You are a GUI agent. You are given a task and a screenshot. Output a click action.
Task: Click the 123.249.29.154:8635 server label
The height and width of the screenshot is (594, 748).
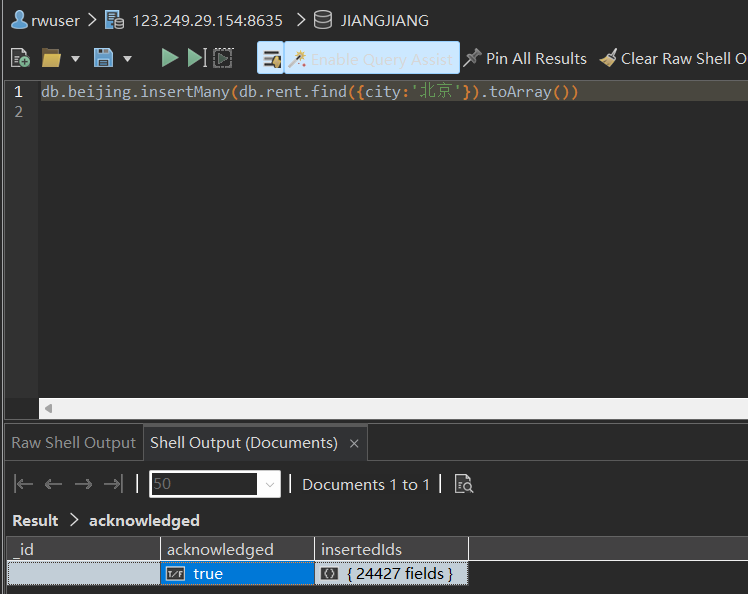(x=208, y=21)
